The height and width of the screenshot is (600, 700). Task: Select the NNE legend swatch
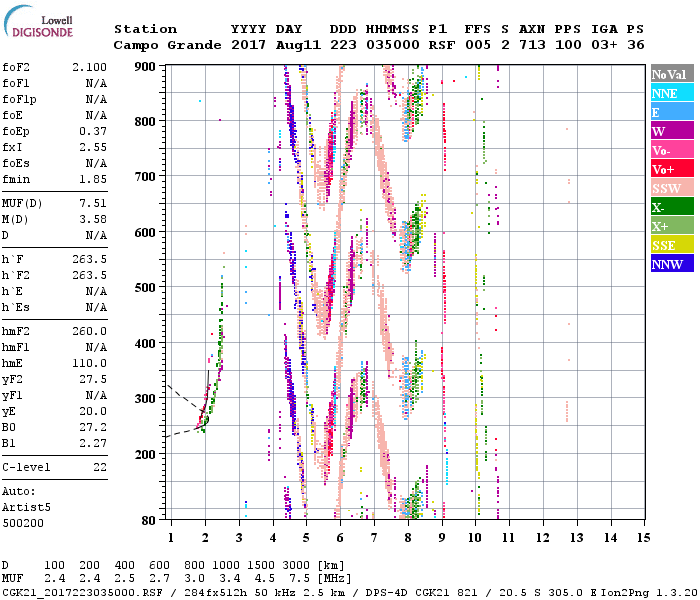point(672,93)
